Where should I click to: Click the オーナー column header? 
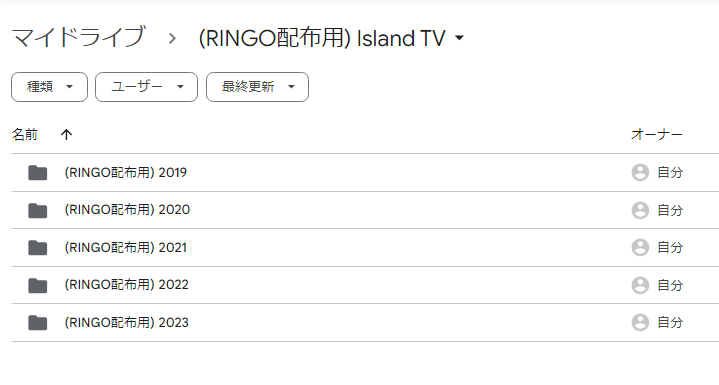click(657, 135)
